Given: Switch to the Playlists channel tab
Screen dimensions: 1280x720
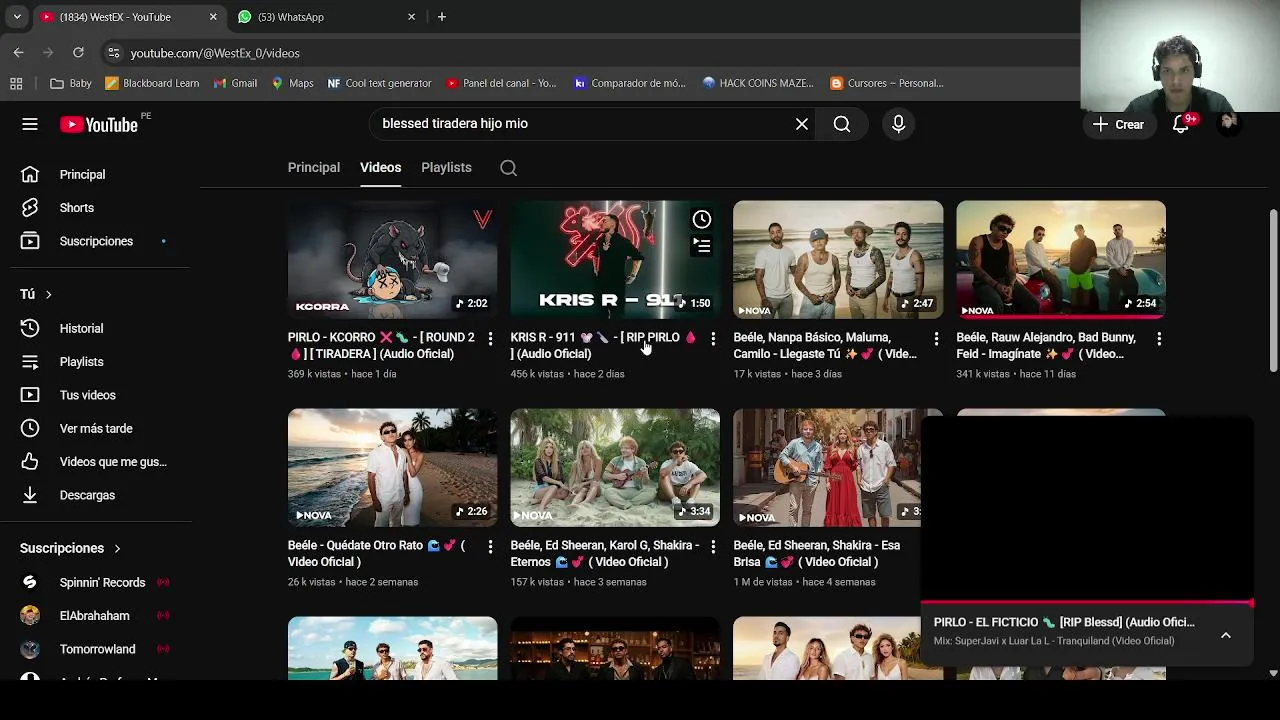Looking at the screenshot, I should coord(446,168).
